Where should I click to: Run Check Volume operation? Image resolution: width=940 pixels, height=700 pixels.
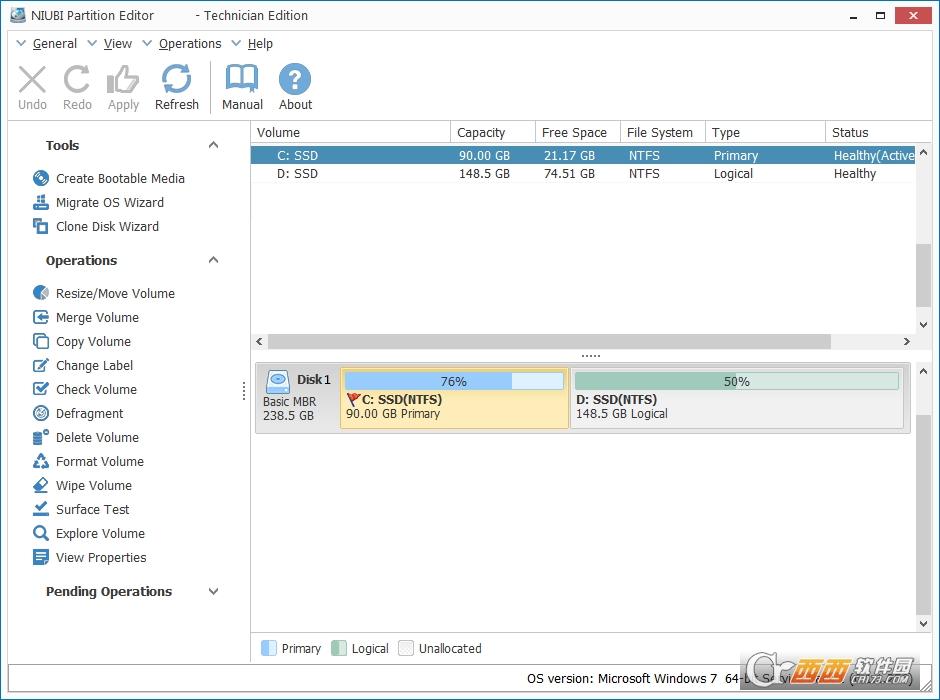tap(85, 390)
